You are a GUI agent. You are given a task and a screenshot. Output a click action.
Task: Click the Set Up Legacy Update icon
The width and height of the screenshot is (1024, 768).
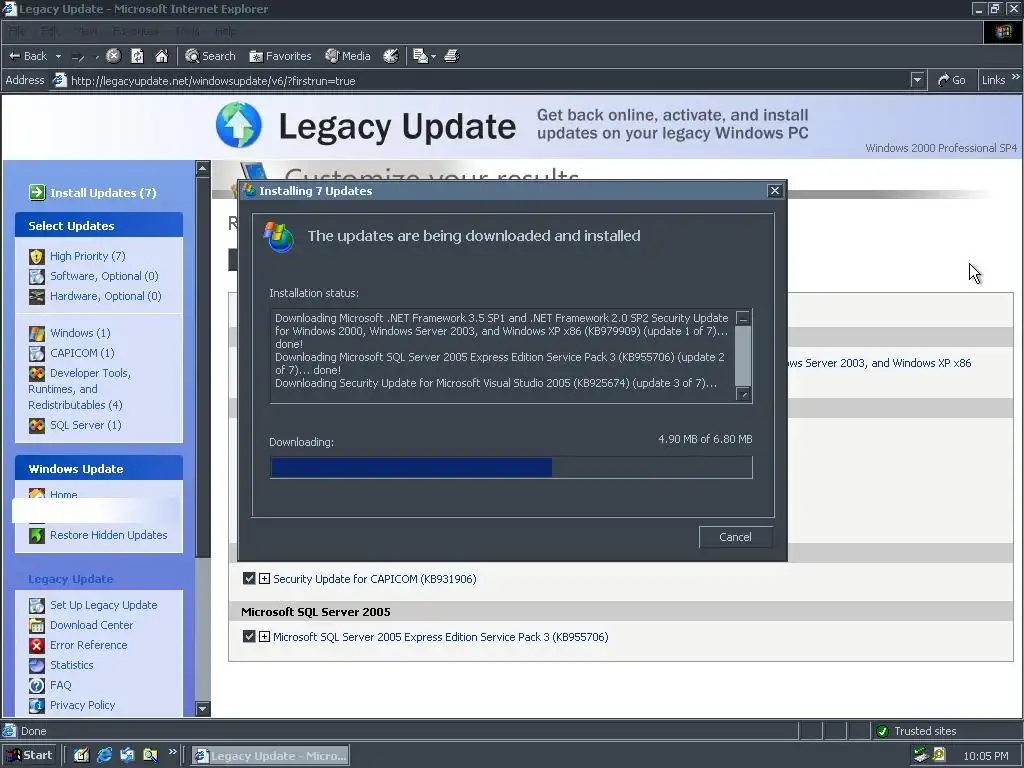tap(37, 605)
